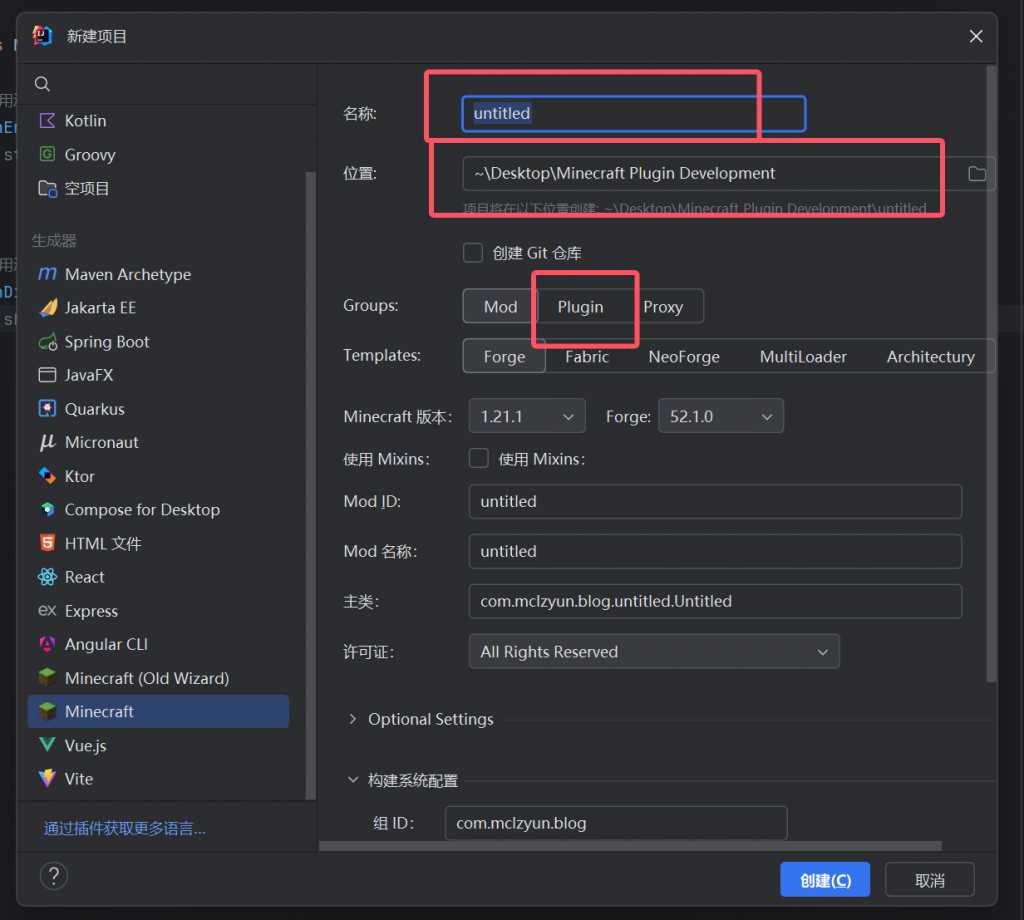1024x920 pixels.
Task: Select the Minecraft generator block icon
Action: pyautogui.click(x=47, y=711)
